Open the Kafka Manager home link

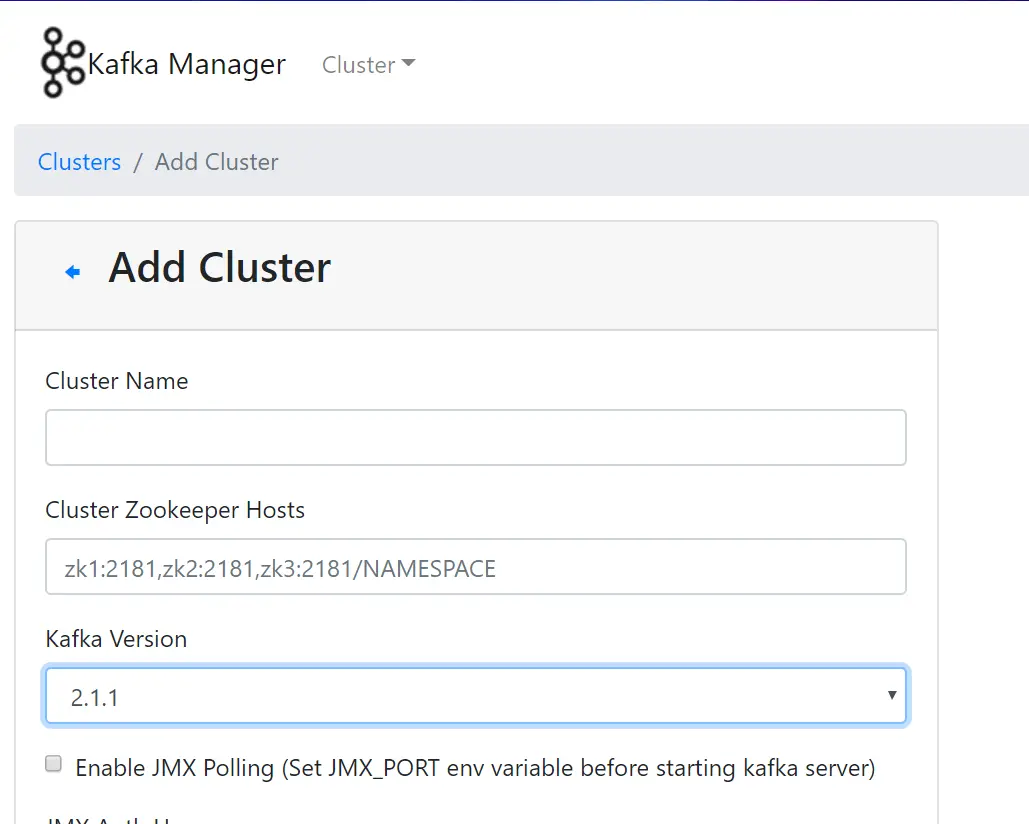coord(187,64)
